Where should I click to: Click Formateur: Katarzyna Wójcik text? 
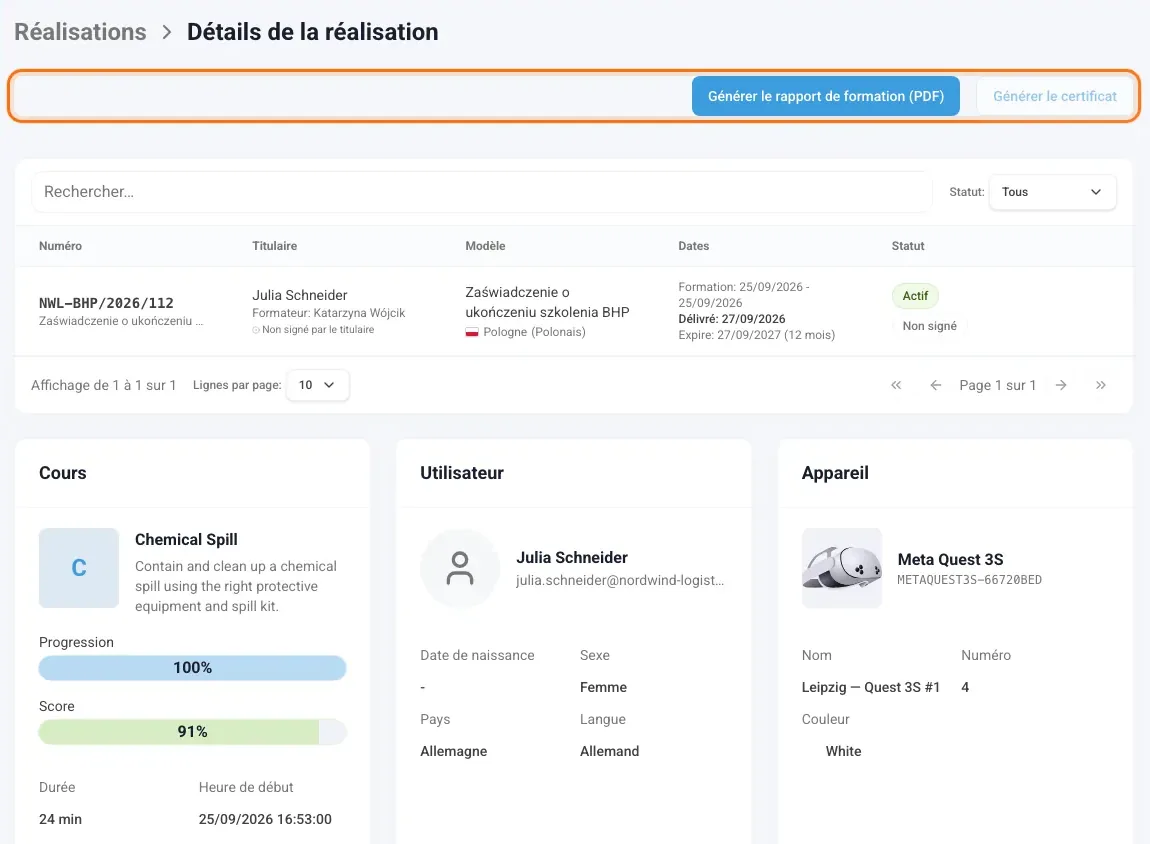click(x=329, y=313)
